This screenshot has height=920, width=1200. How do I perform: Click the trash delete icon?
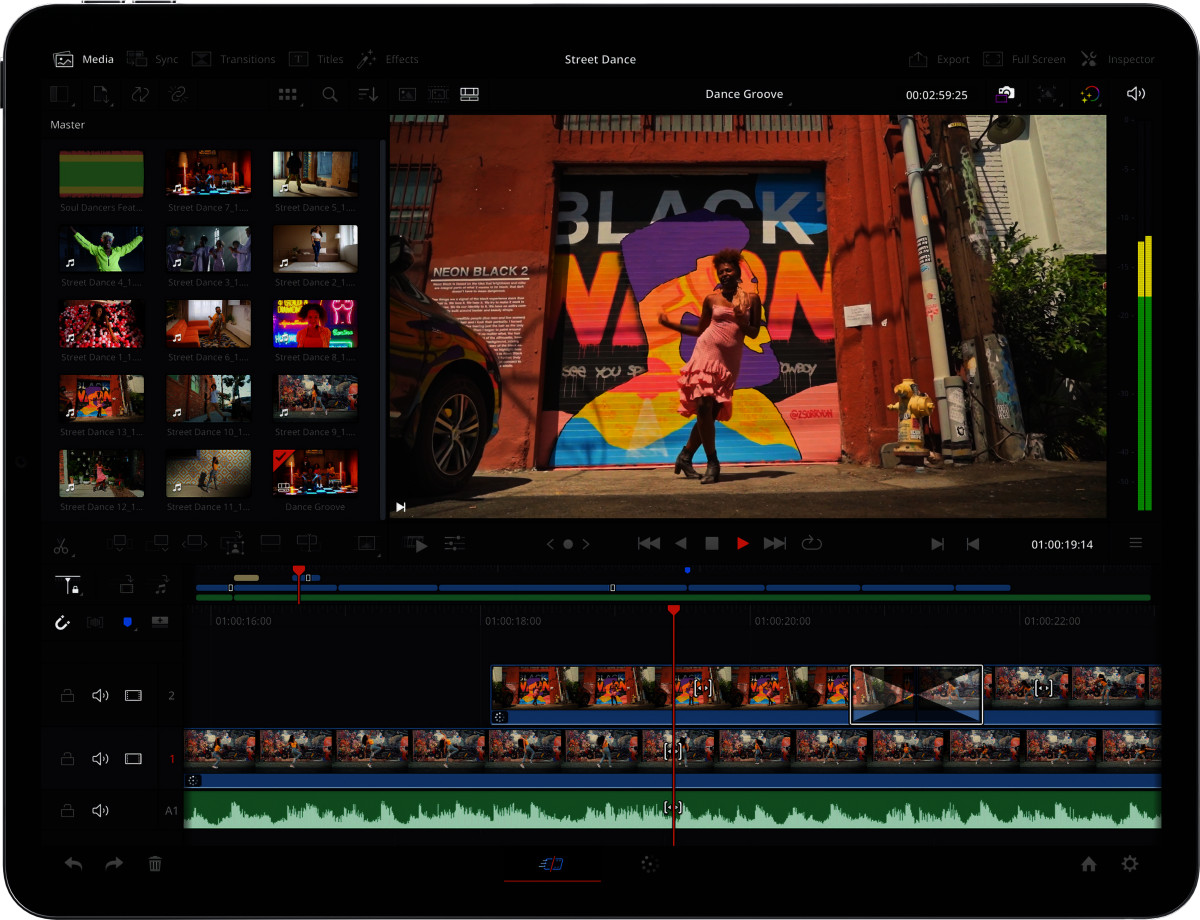pyautogui.click(x=155, y=864)
